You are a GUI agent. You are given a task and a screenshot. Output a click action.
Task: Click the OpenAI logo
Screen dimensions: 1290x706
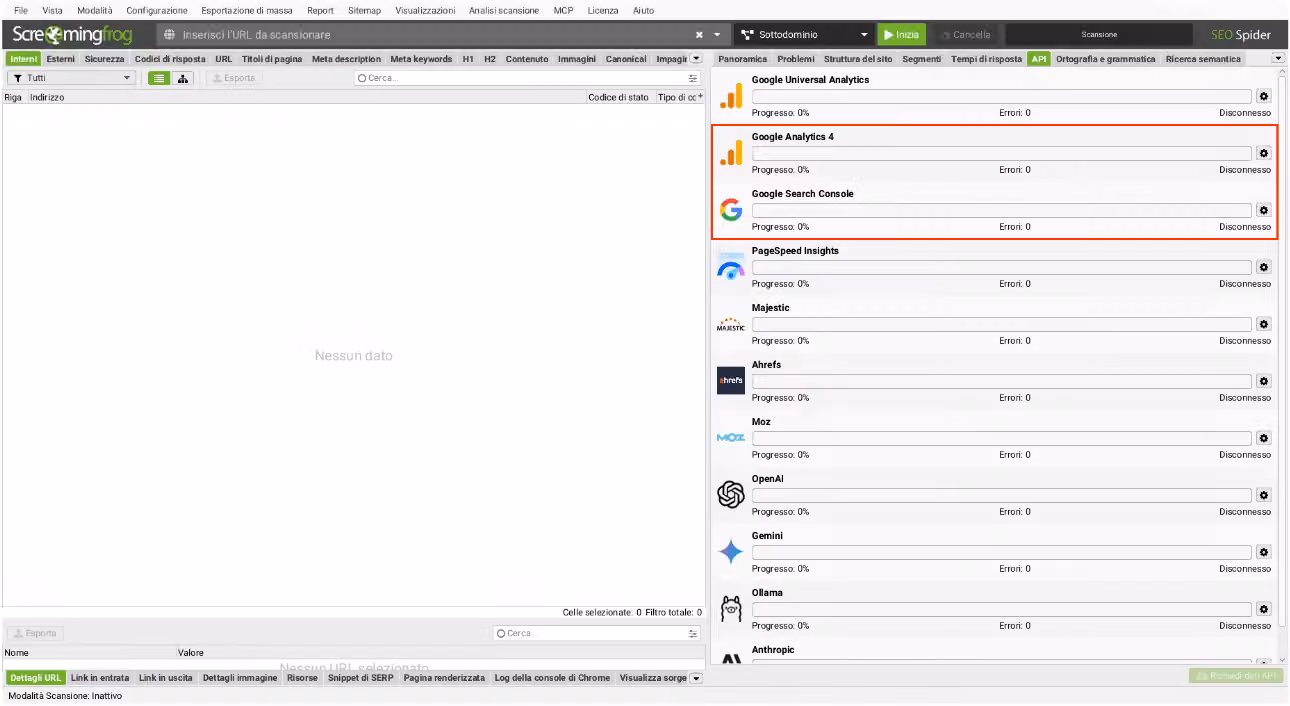(x=731, y=495)
